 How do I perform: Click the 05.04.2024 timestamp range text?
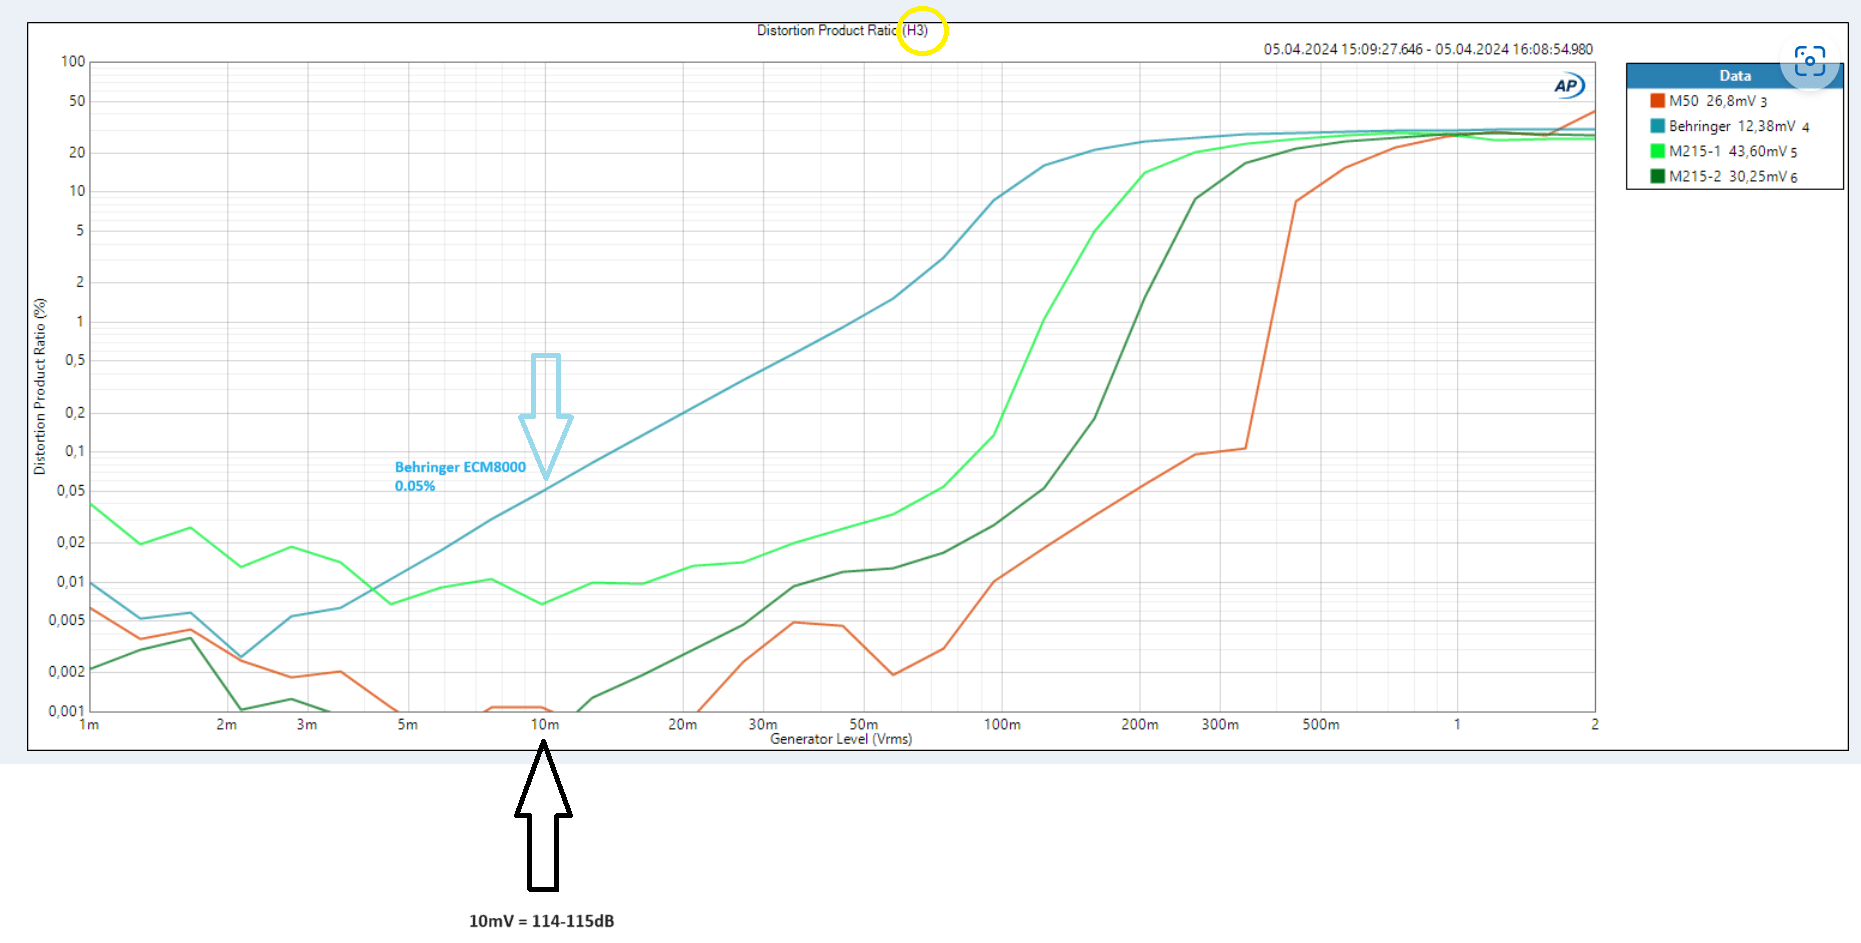point(1428,49)
